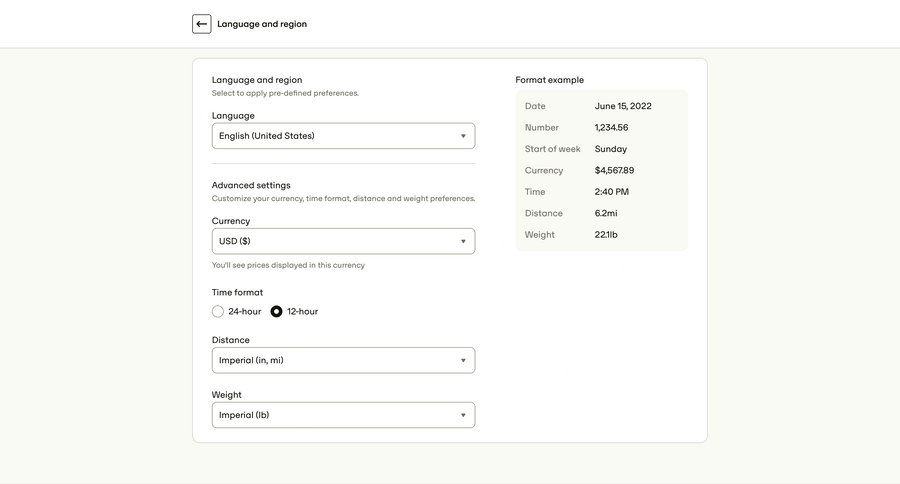Click the Currency dropdown caret arrow
900x484 pixels.
coord(463,241)
